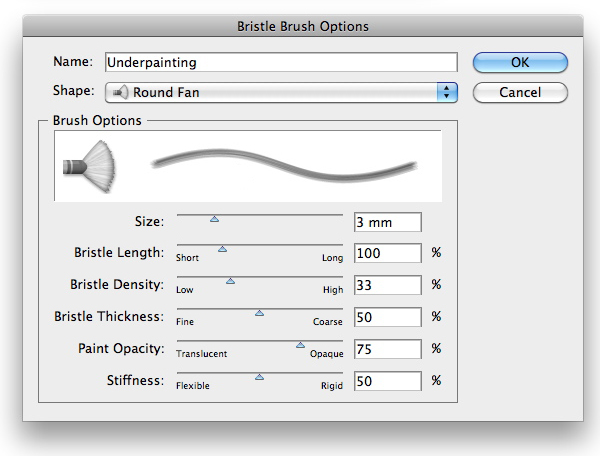This screenshot has height=456, width=600.
Task: Click the Bristle Thickness slider handle
Action: (x=259, y=313)
